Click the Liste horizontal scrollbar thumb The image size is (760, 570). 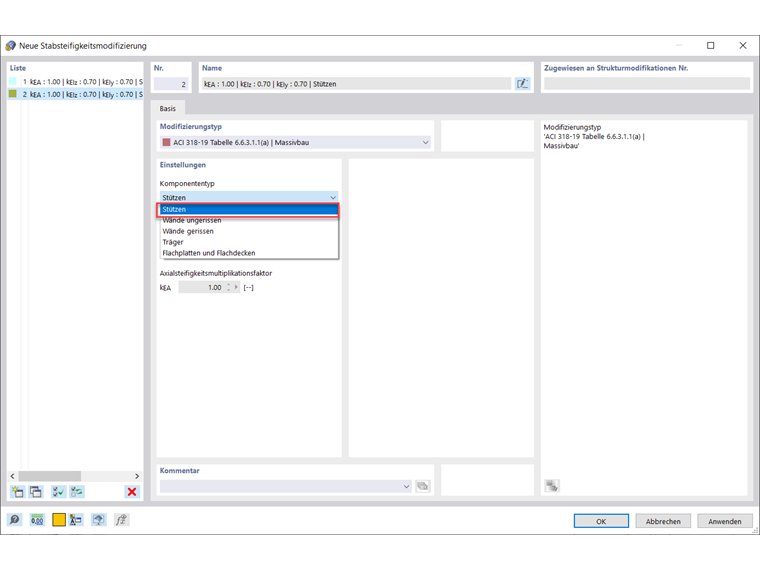pos(49,476)
